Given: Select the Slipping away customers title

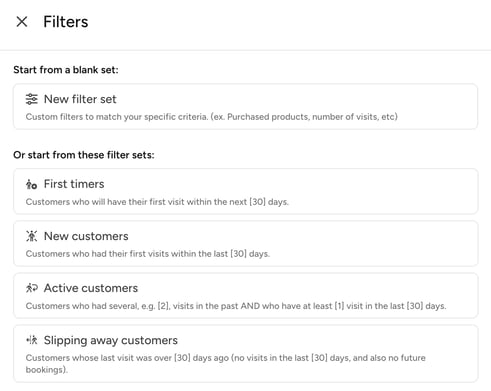Looking at the screenshot, I should point(111,340).
